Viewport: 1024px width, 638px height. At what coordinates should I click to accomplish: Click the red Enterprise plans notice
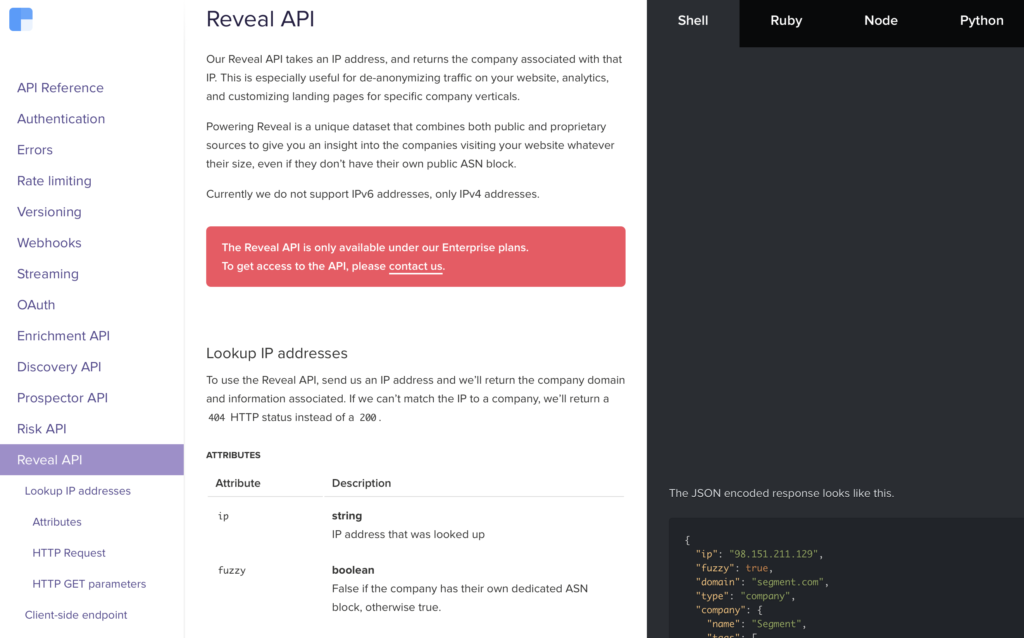pos(415,257)
